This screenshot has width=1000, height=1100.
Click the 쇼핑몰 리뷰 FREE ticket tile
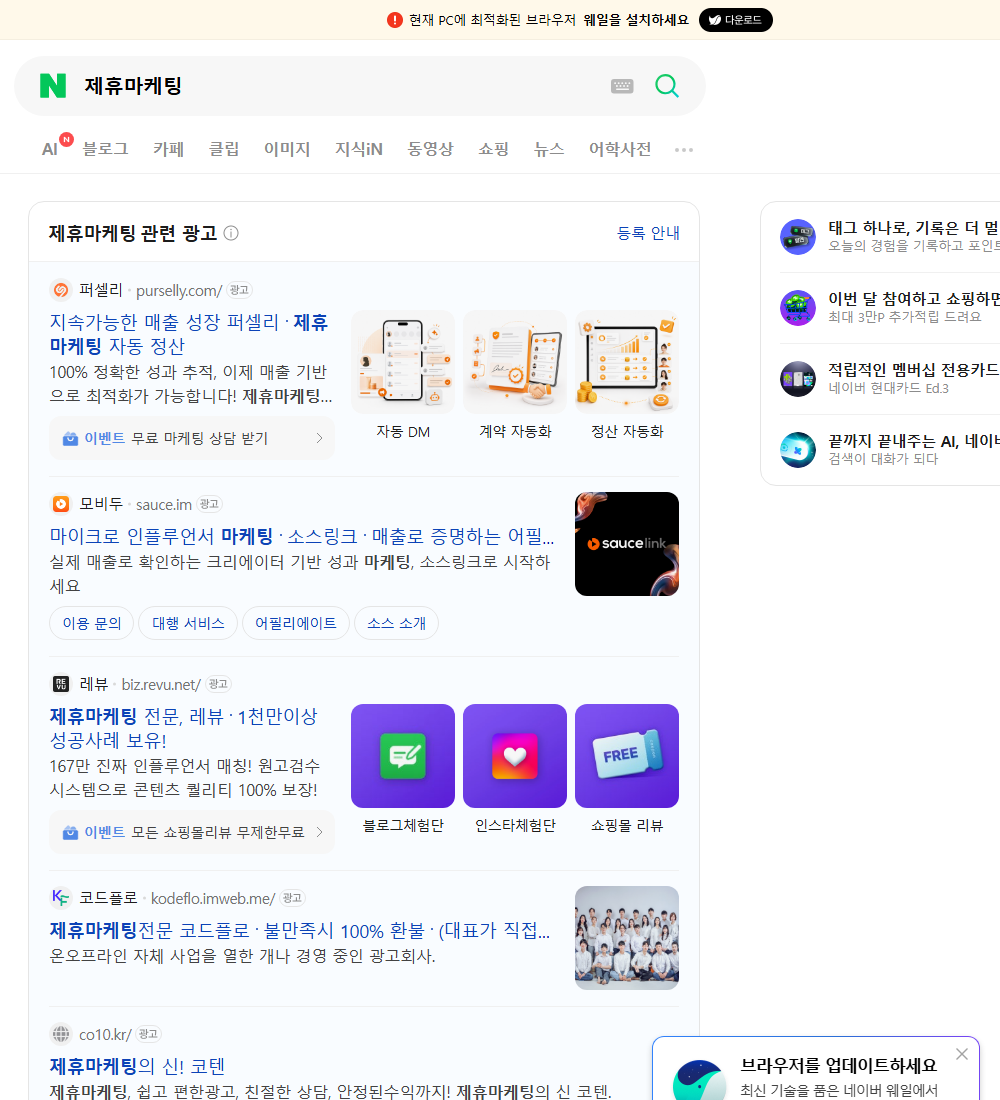(x=627, y=756)
